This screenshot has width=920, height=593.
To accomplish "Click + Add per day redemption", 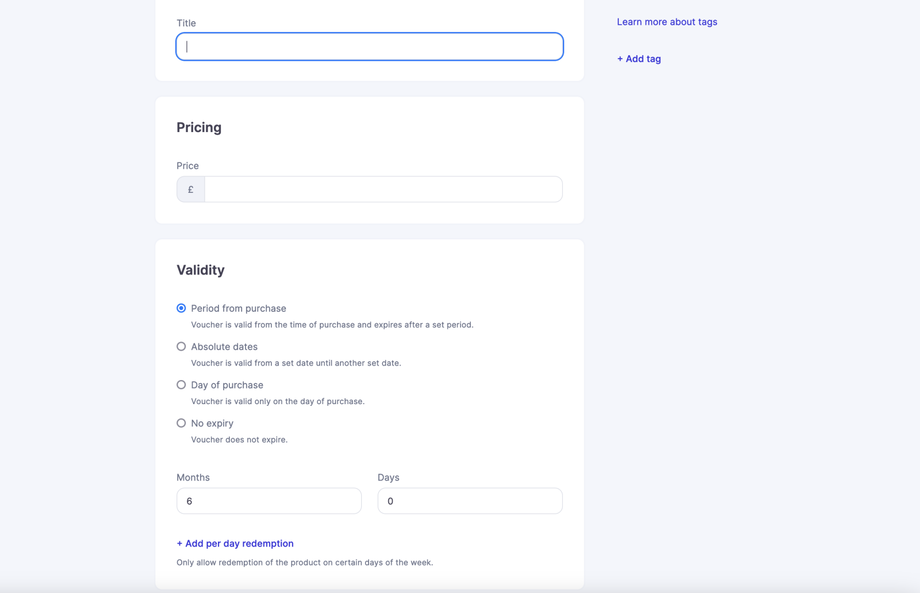I will [235, 544].
